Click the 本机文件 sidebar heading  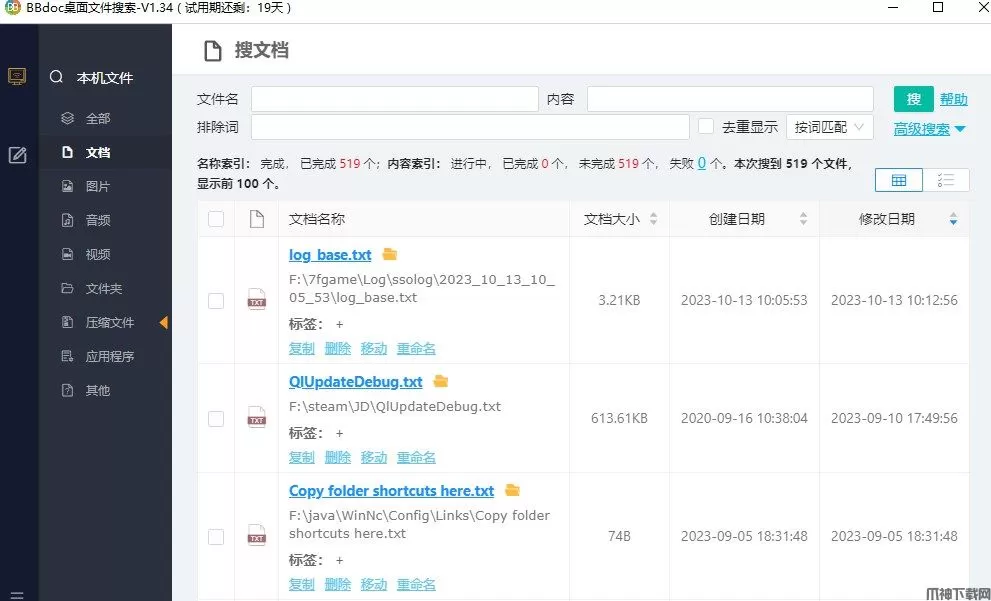tap(105, 78)
